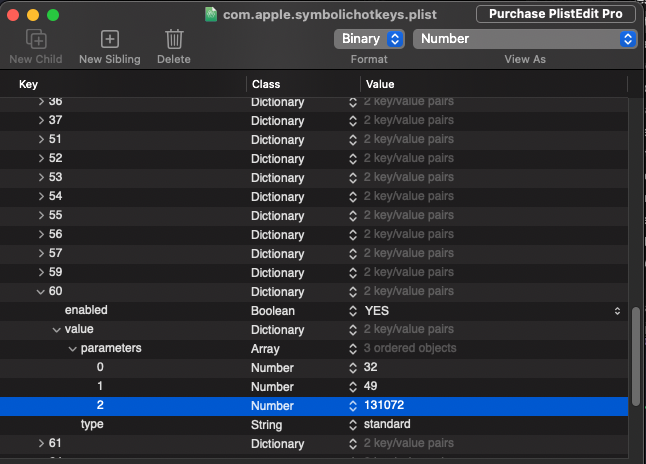Change class of enabled Boolean row
The height and width of the screenshot is (464, 646).
point(353,311)
